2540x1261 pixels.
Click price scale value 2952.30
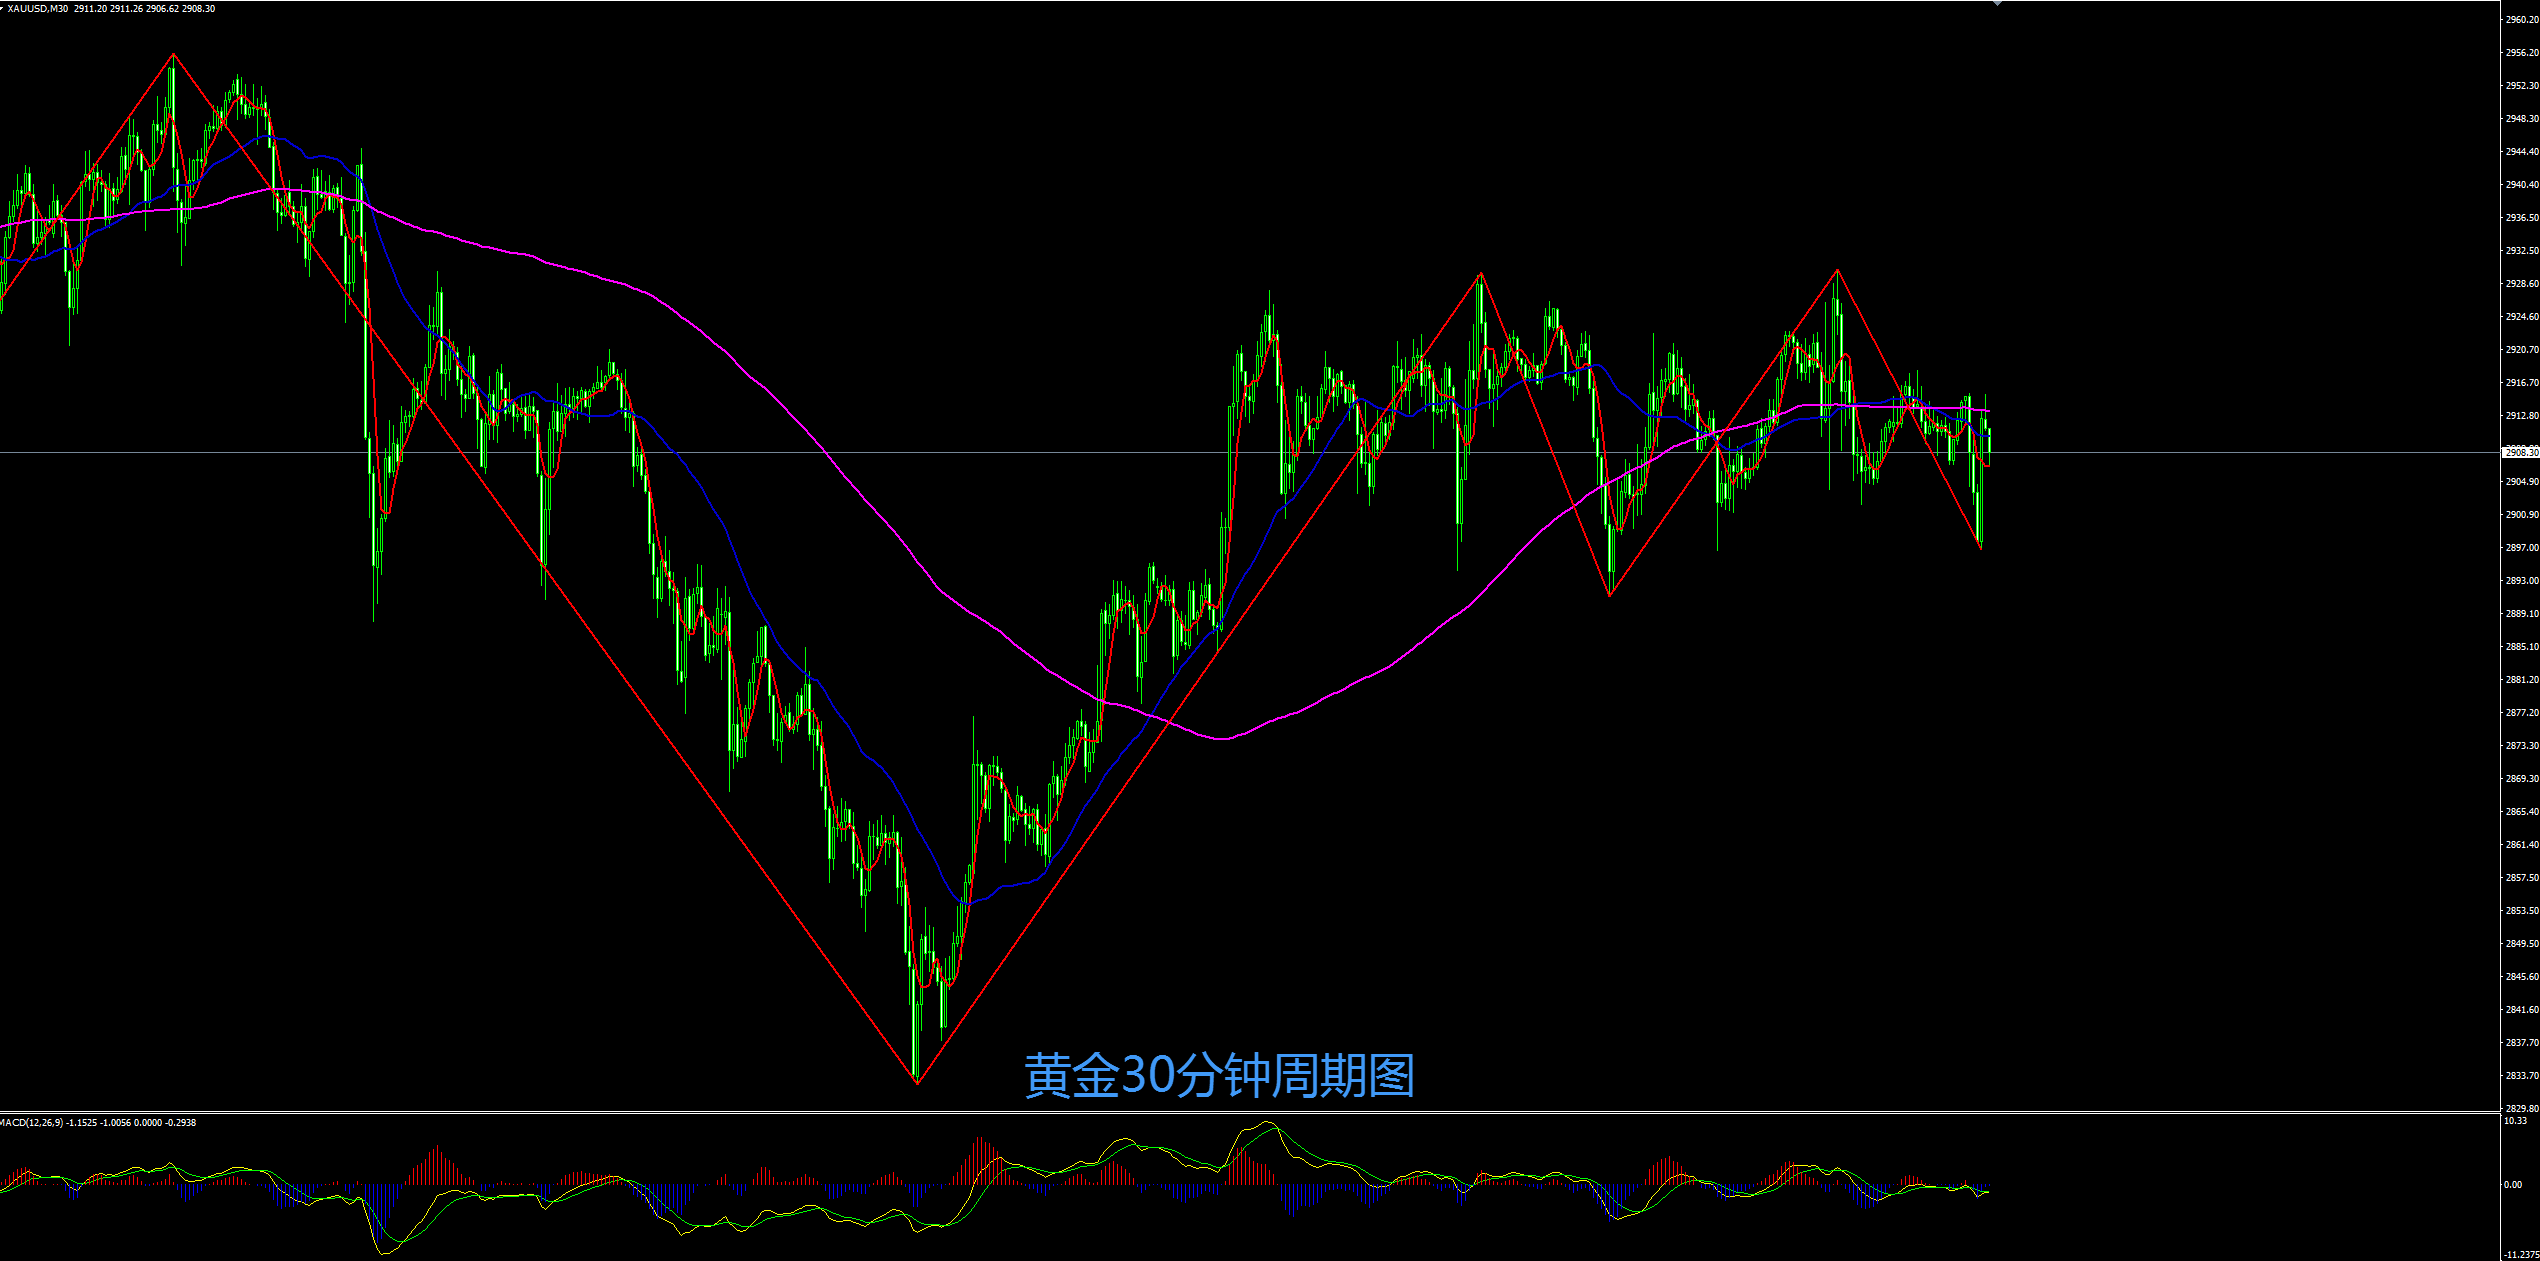[x=2522, y=86]
